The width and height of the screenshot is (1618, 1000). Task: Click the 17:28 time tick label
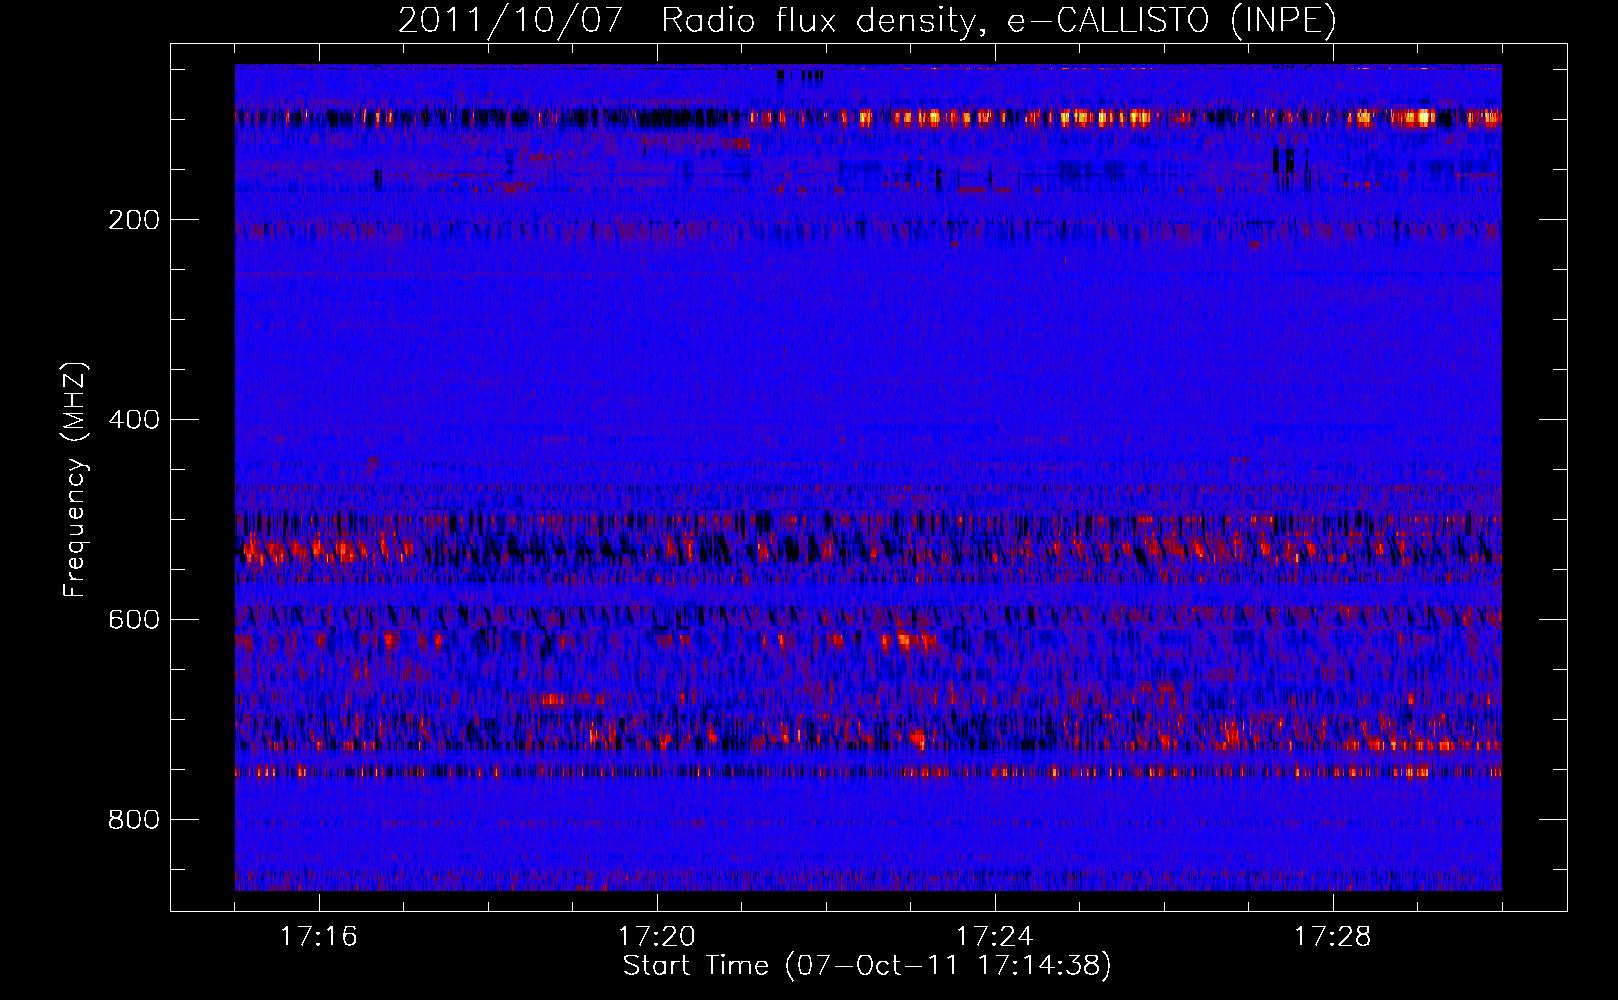click(1332, 937)
